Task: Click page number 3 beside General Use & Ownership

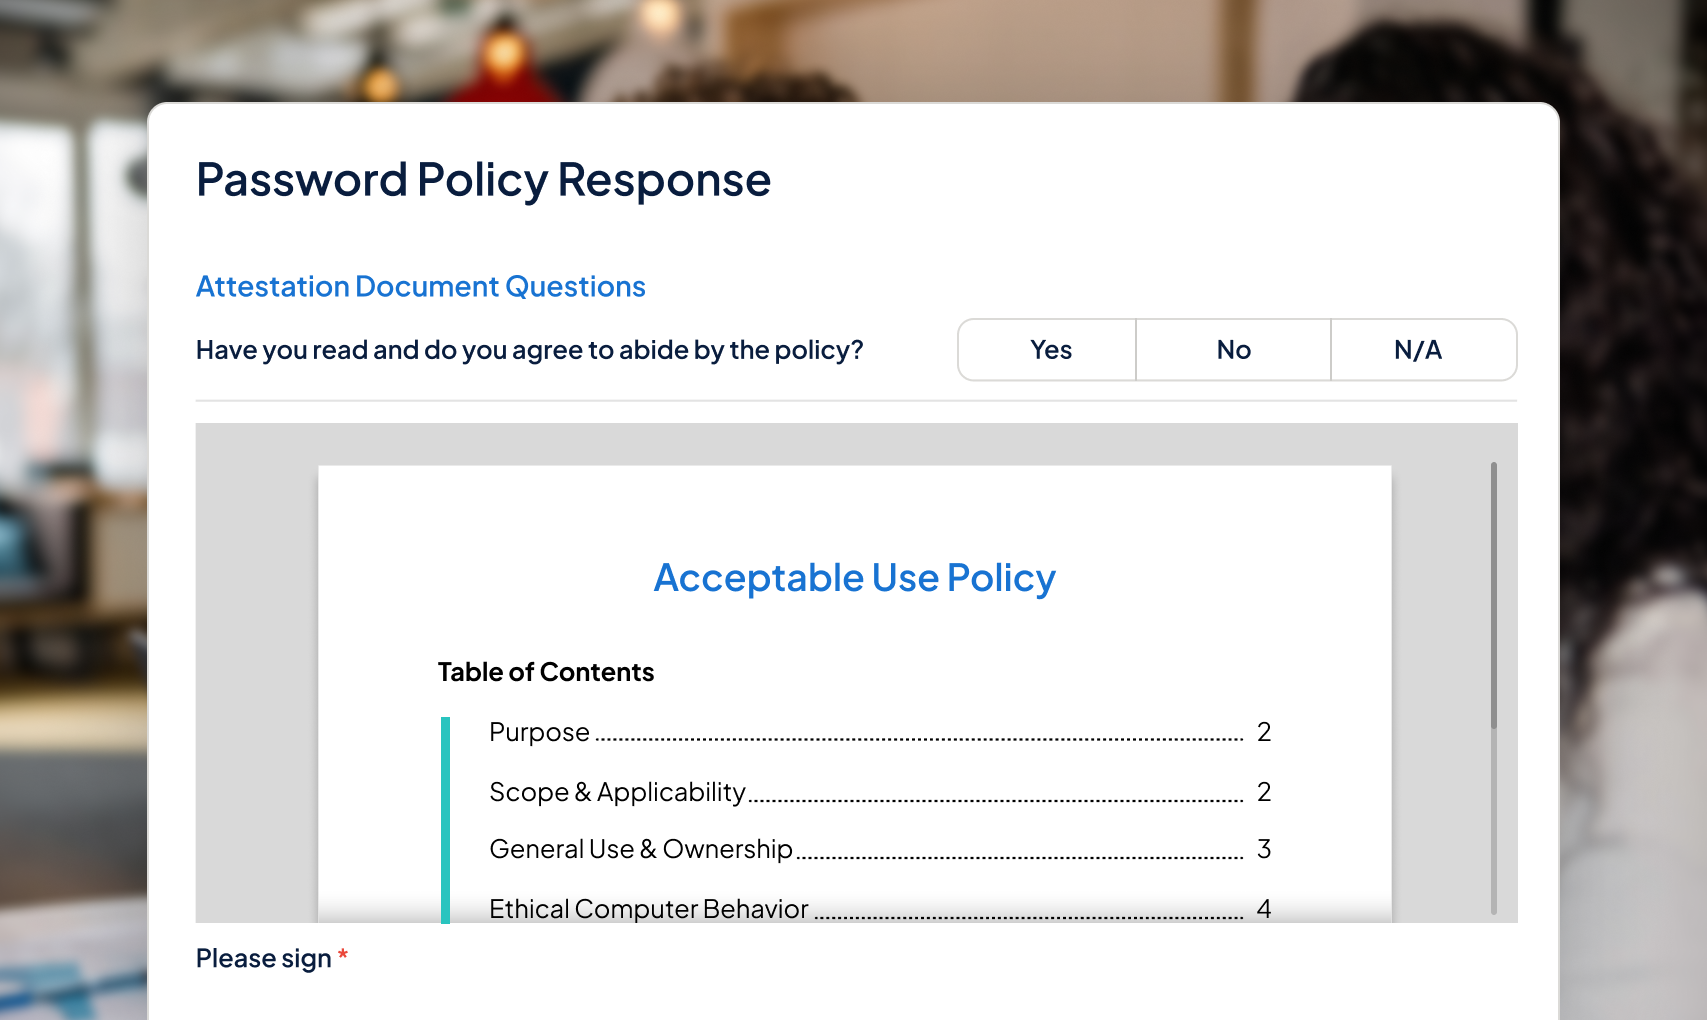Action: click(x=1264, y=850)
